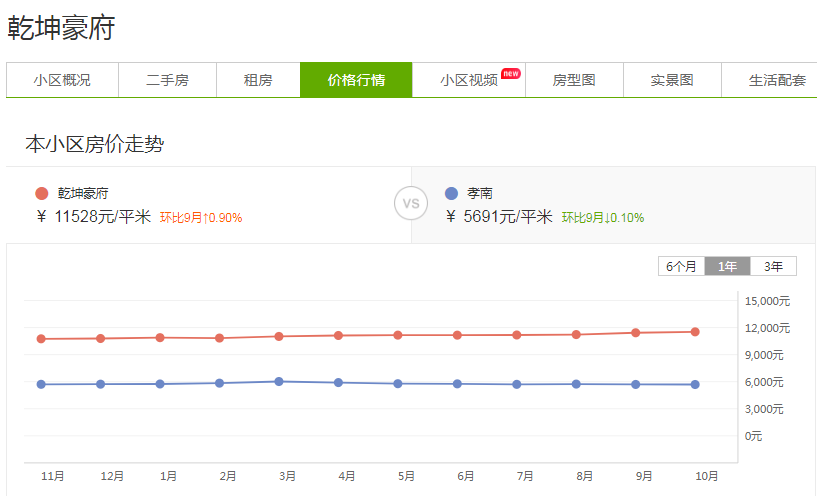The height and width of the screenshot is (496, 817).
Task: Select the 价格行情 tab
Action: pos(356,80)
